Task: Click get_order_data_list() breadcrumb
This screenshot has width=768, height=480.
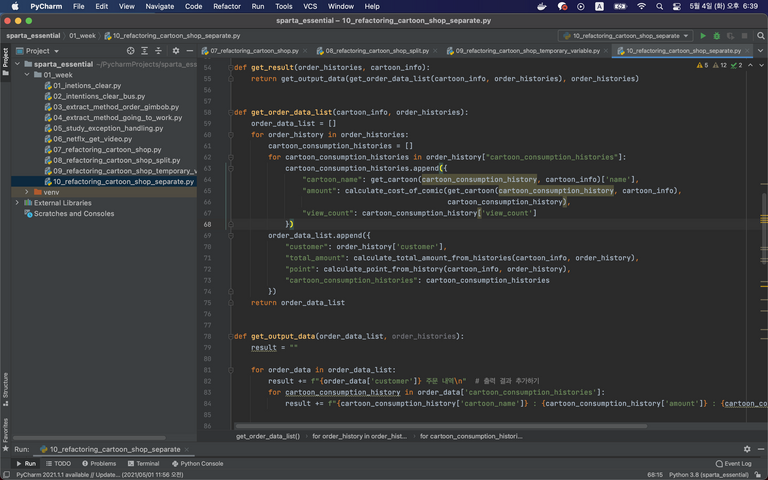Action: pyautogui.click(x=267, y=436)
